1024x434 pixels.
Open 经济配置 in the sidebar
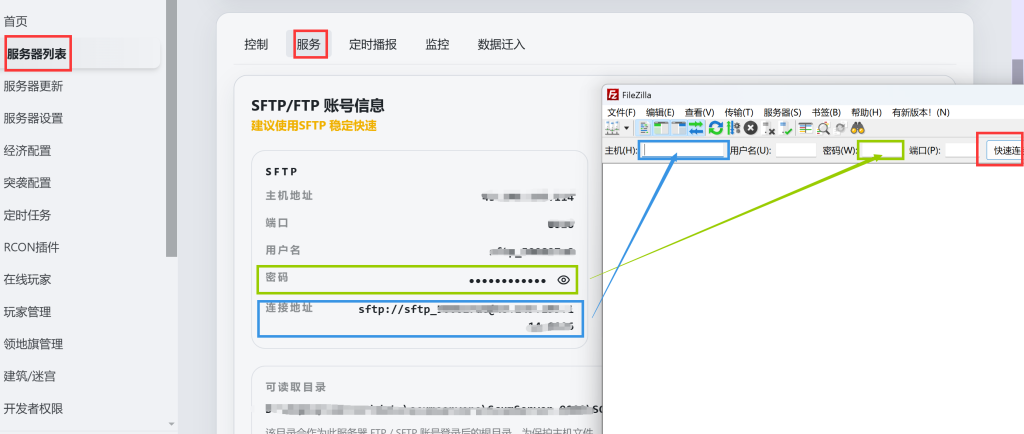pos(27,151)
